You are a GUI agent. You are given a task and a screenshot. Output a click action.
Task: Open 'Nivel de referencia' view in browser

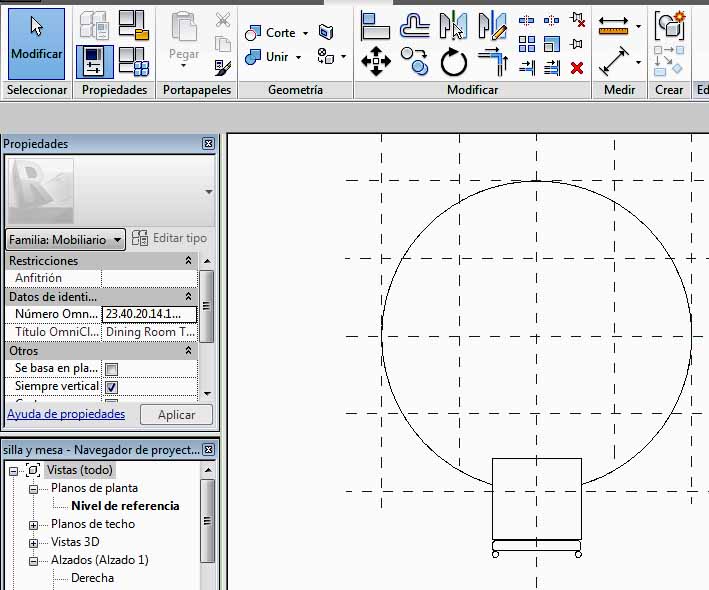click(x=125, y=506)
